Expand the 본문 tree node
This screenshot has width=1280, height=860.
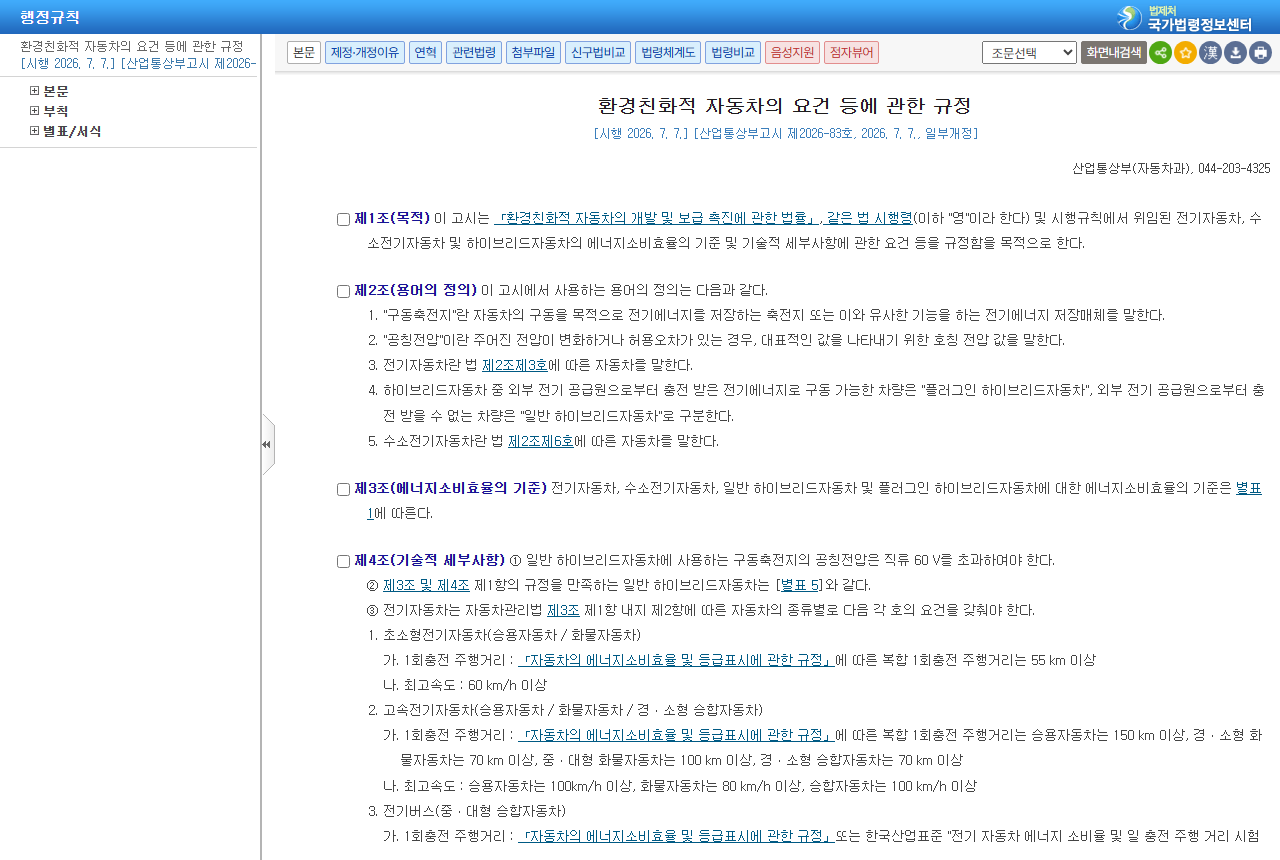coord(34,91)
